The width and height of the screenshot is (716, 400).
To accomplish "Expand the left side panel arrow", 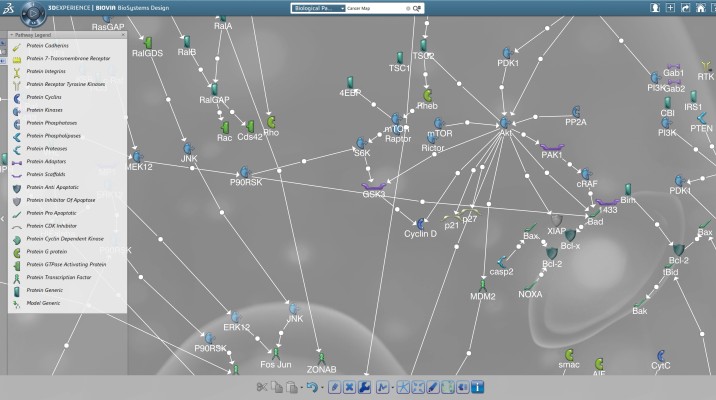I will pos(2,219).
